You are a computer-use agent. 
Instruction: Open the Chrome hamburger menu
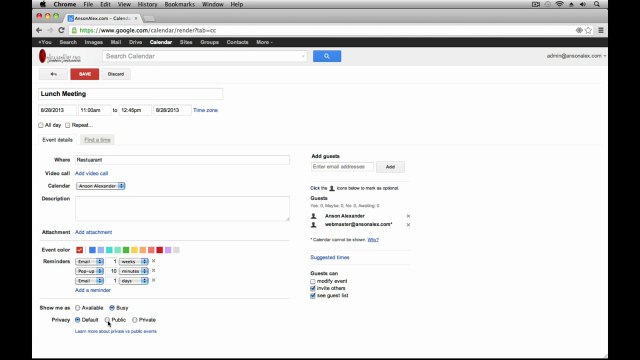tap(601, 30)
